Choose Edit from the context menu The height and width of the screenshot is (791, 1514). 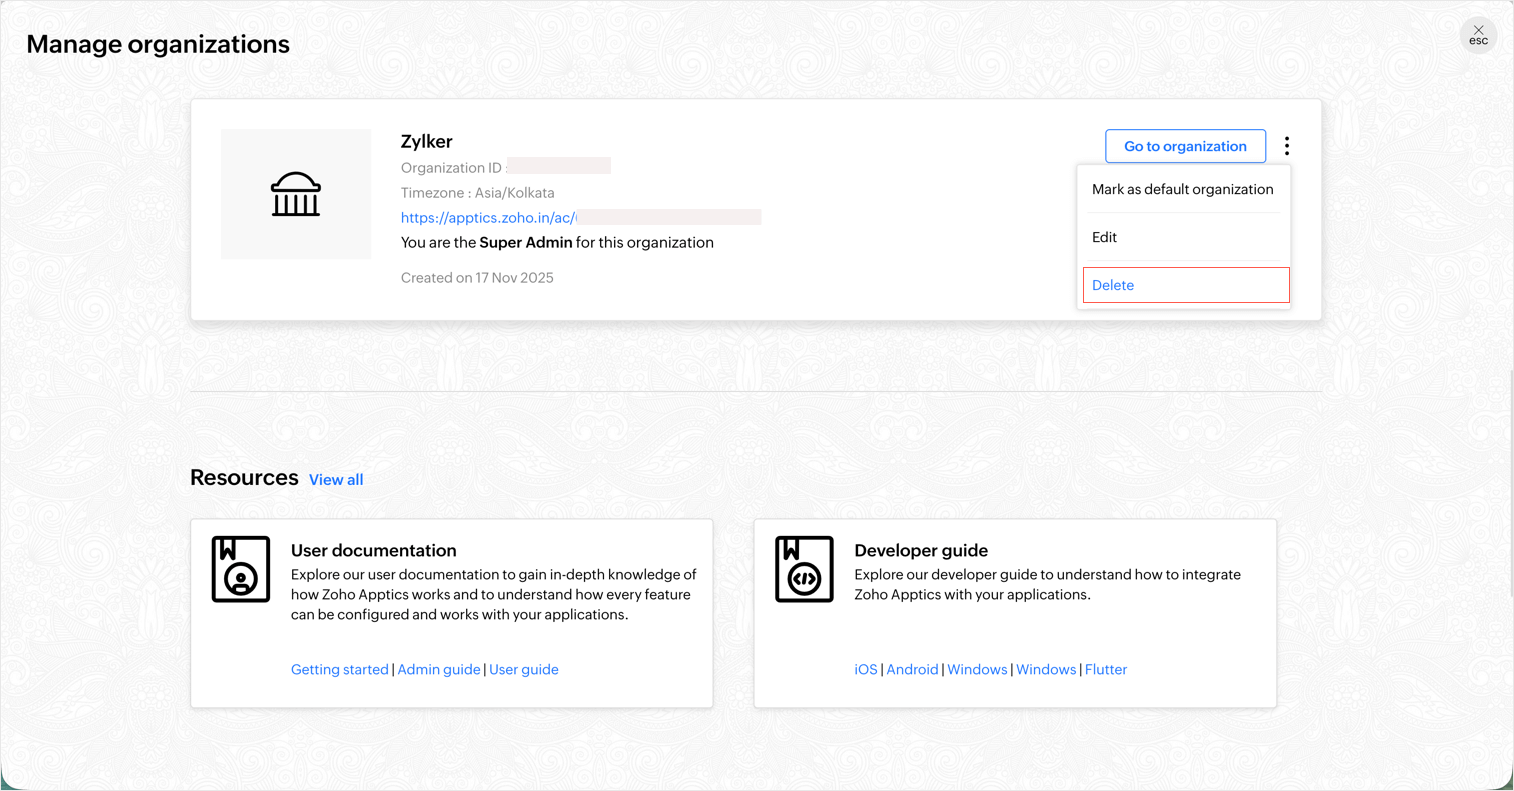pyautogui.click(x=1104, y=237)
